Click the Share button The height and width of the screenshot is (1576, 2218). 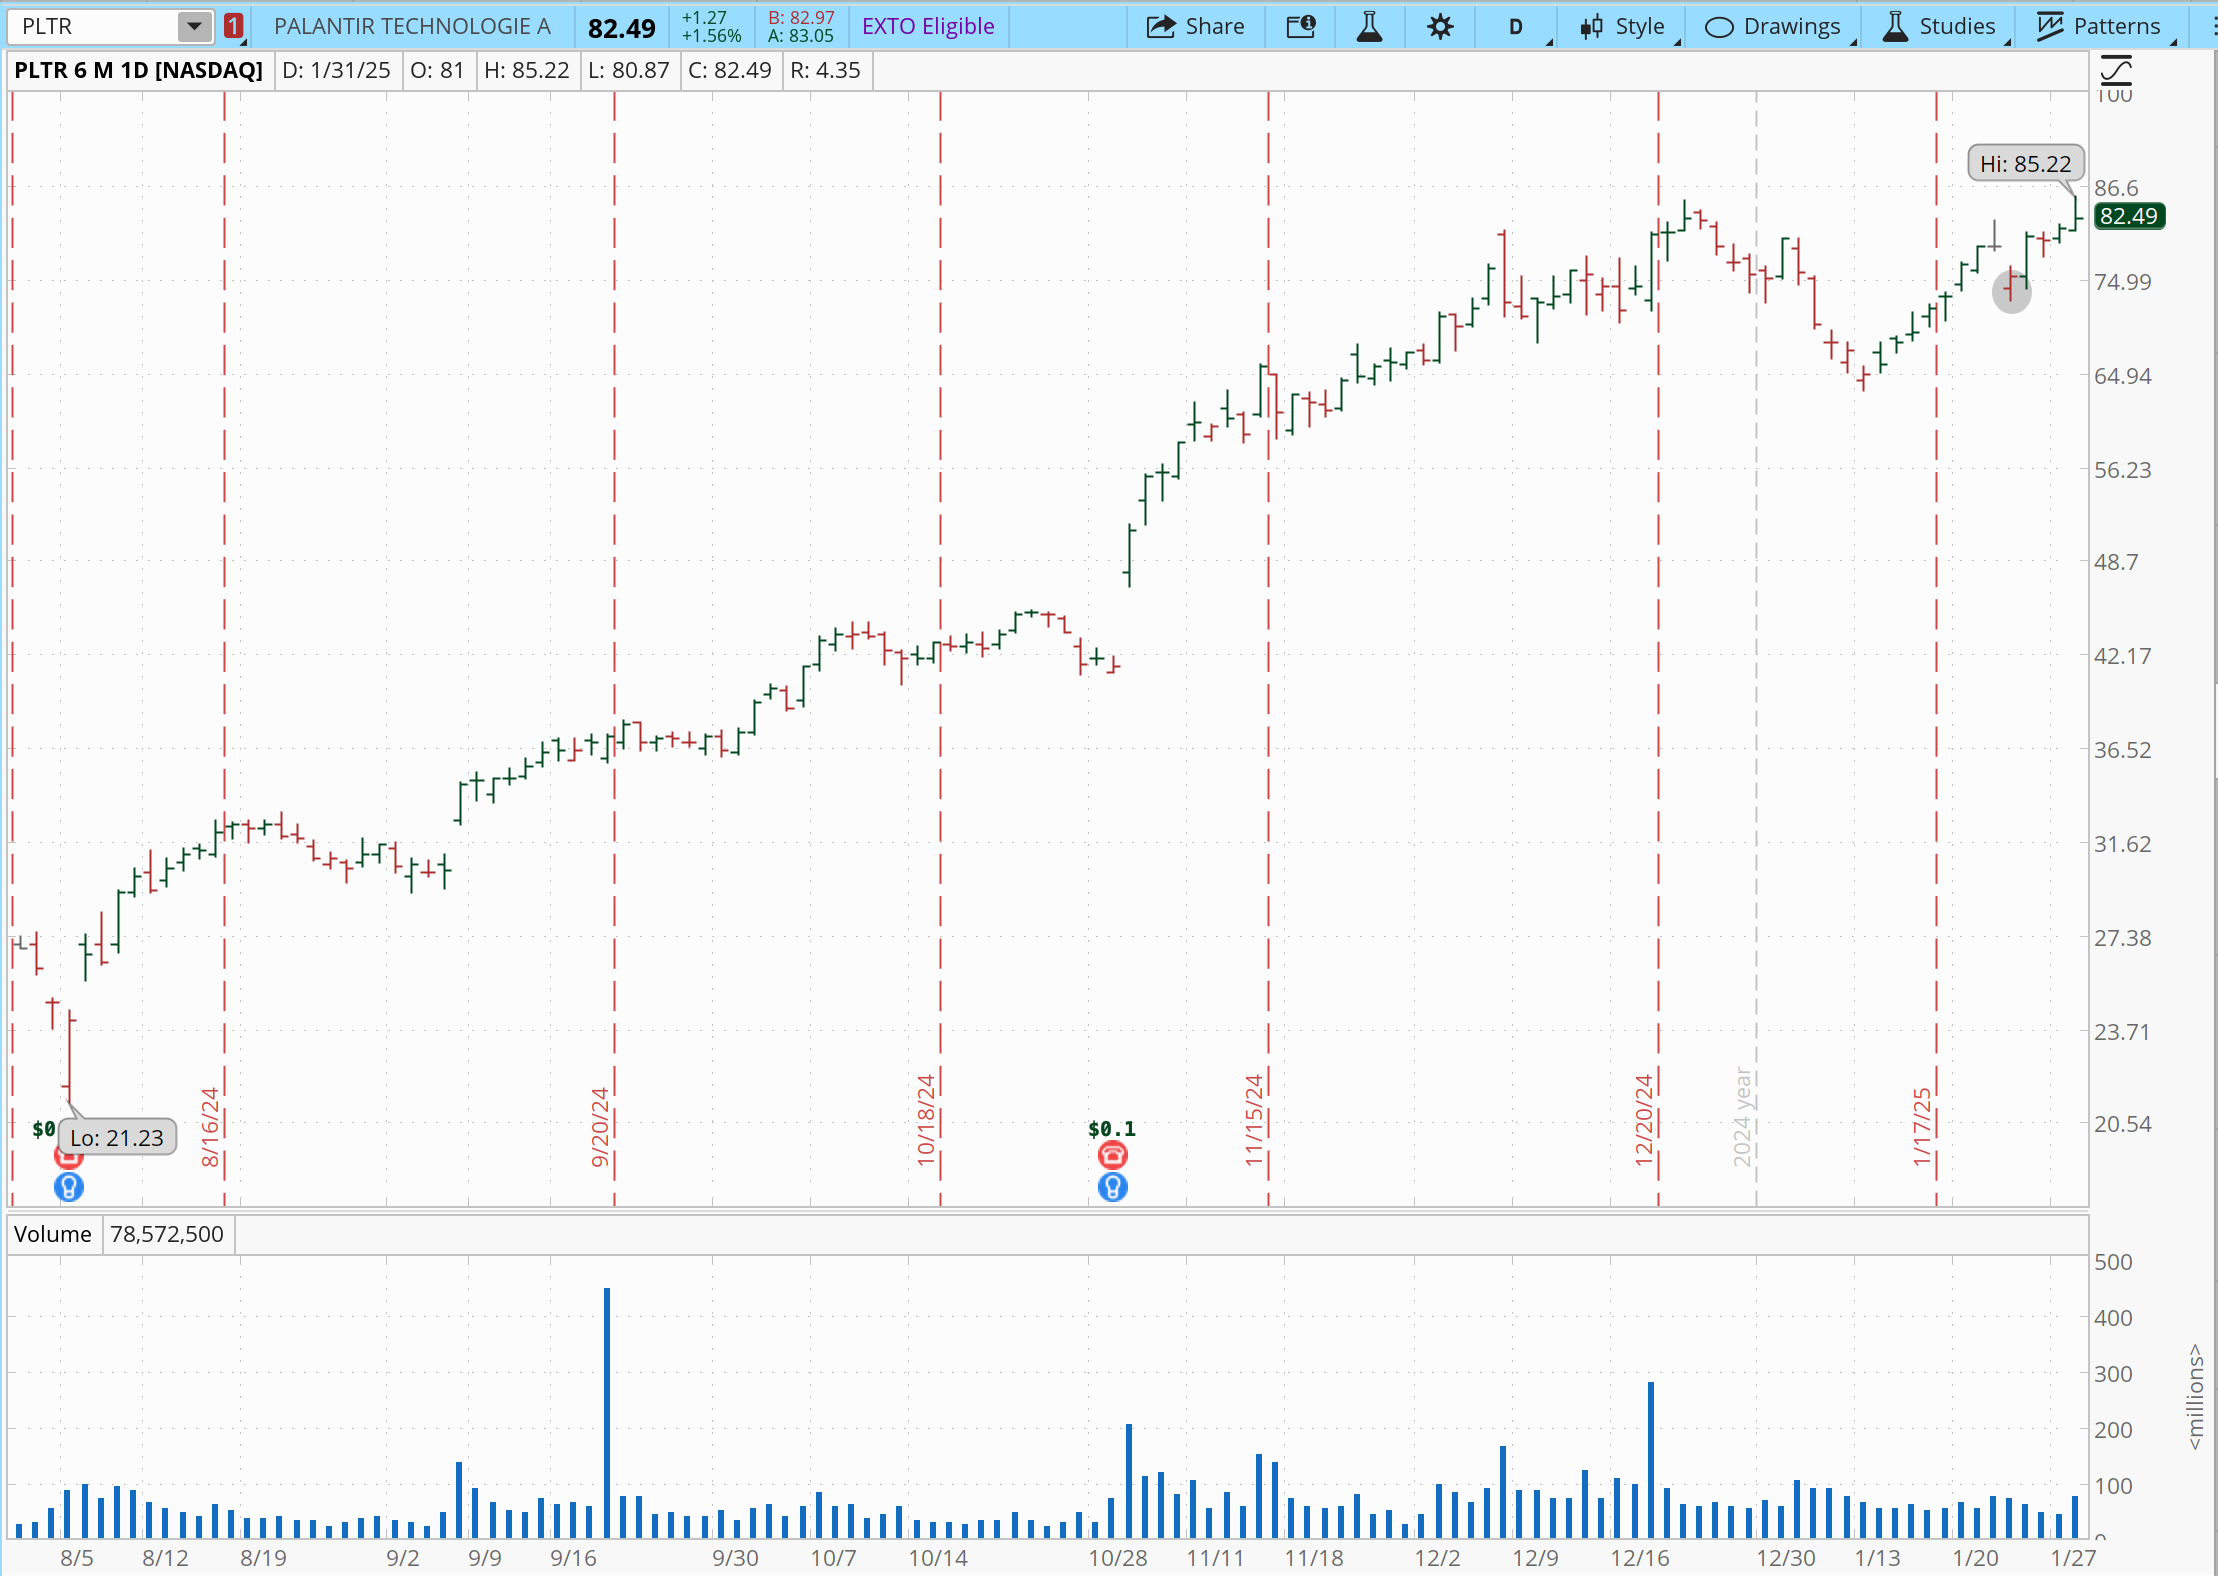1195,26
